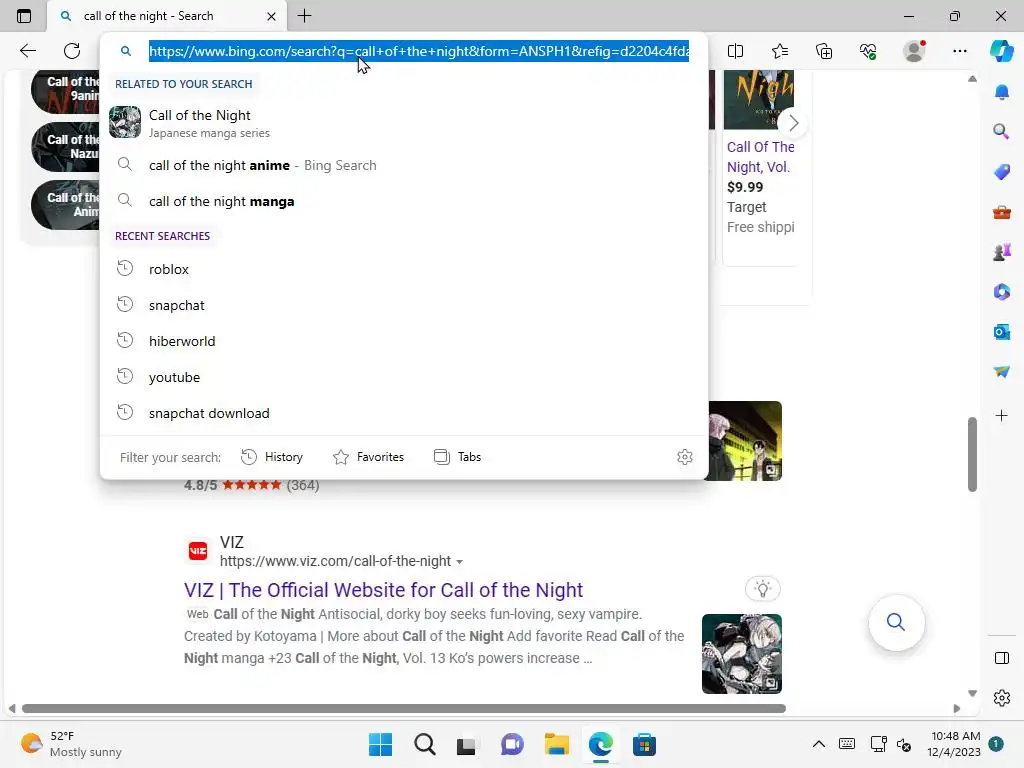Choose recent search 'roblox'

point(404,269)
